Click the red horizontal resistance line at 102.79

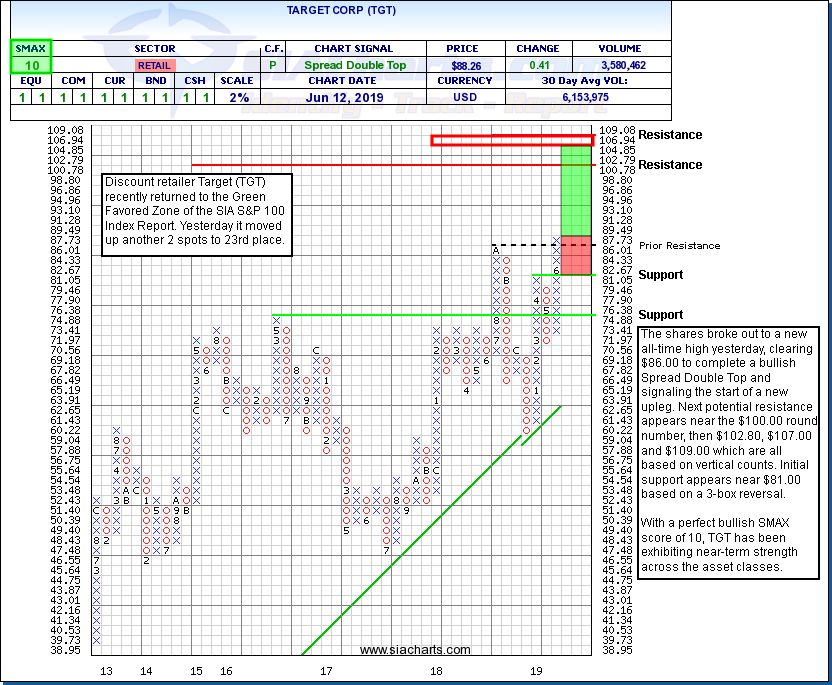(380, 164)
